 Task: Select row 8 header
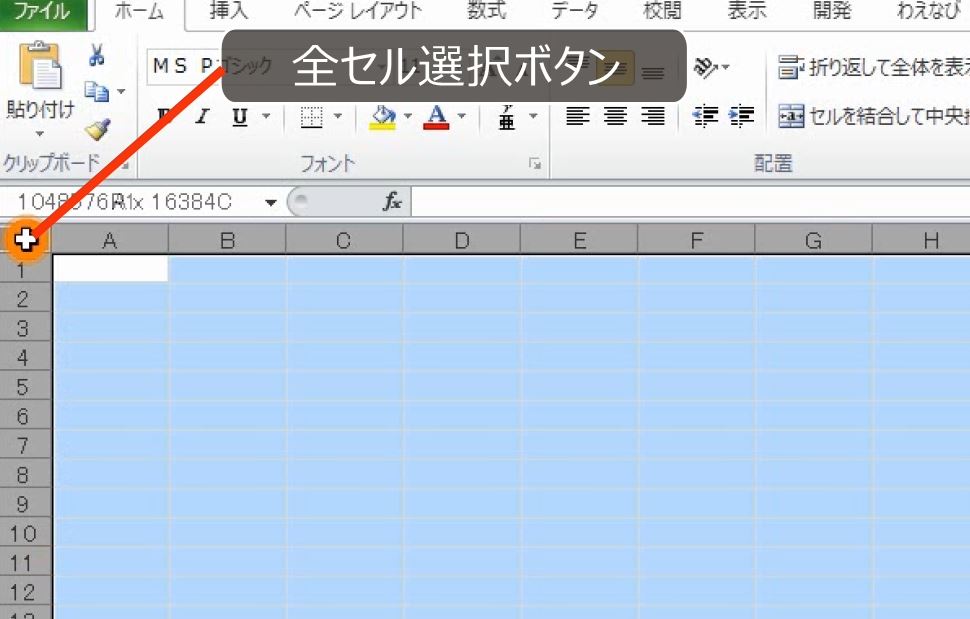coord(25,474)
